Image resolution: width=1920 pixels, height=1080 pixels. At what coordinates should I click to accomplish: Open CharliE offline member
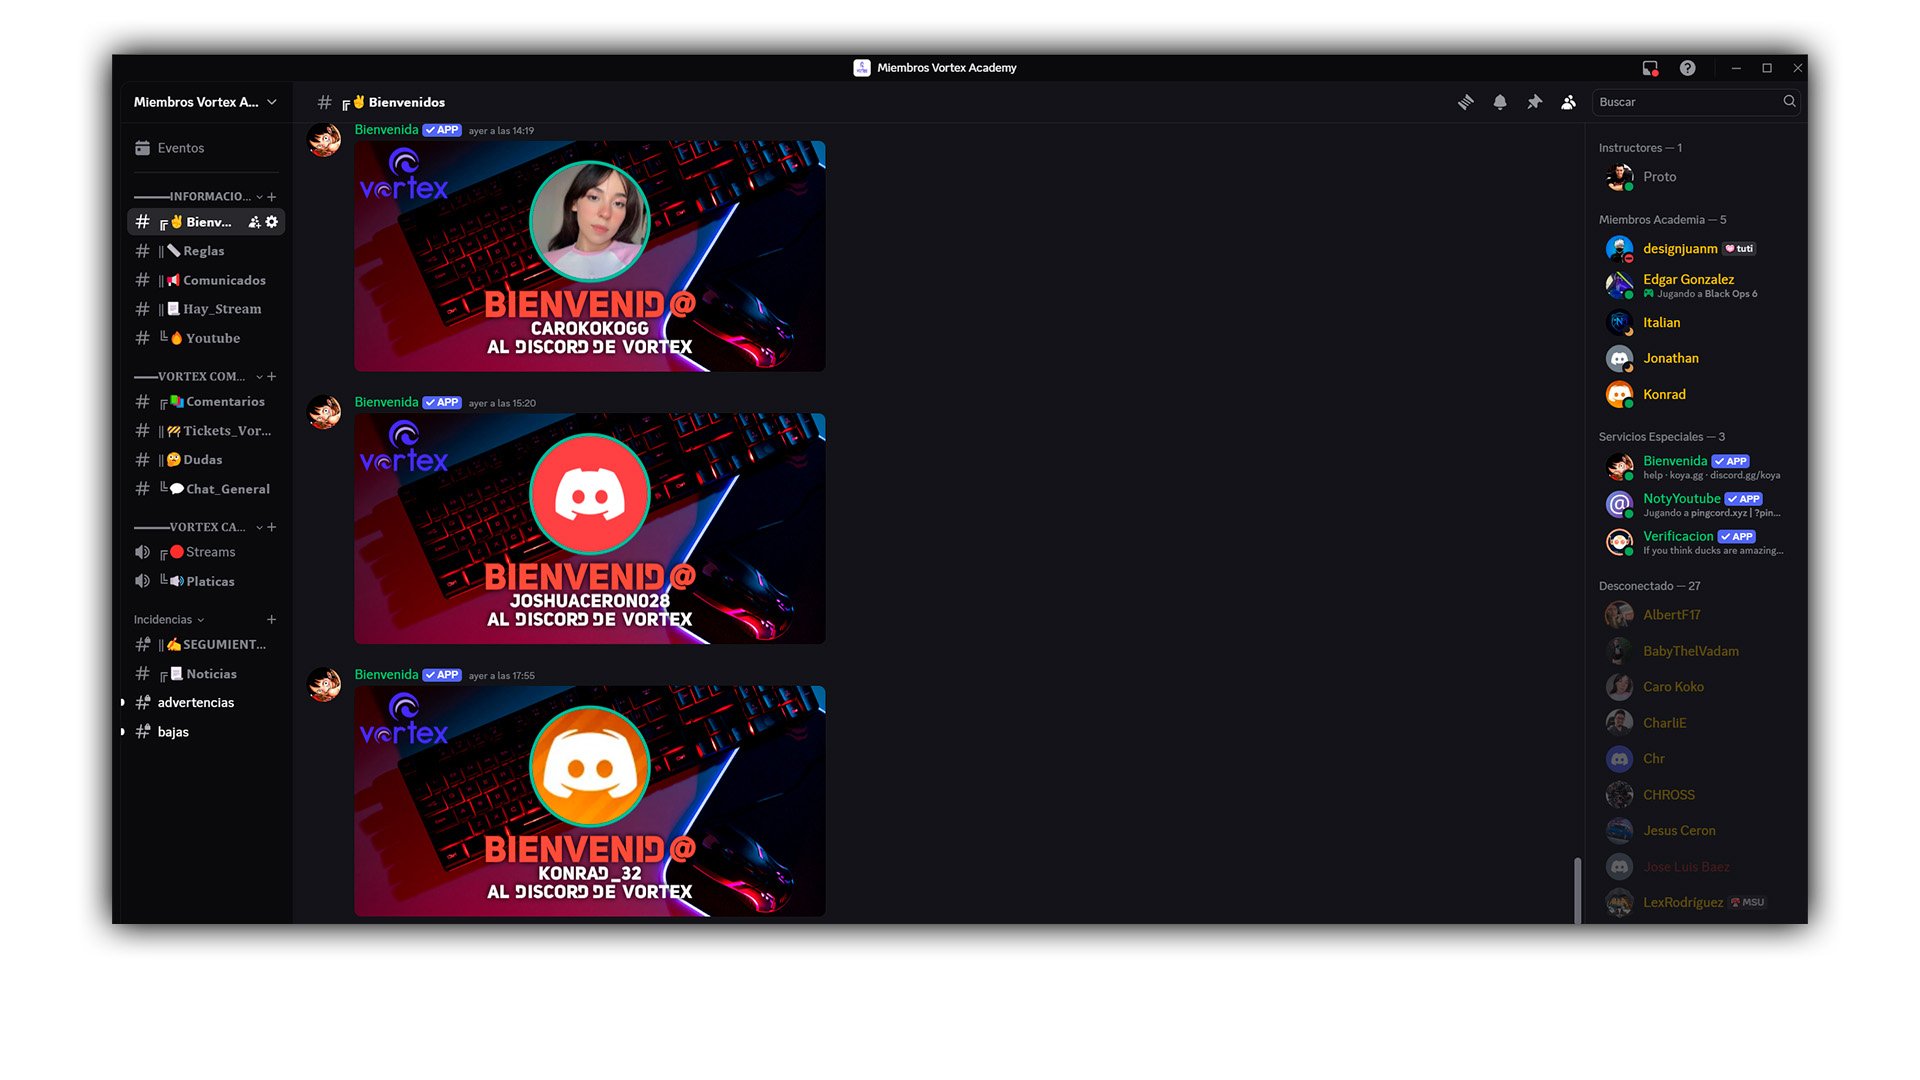point(1697,723)
